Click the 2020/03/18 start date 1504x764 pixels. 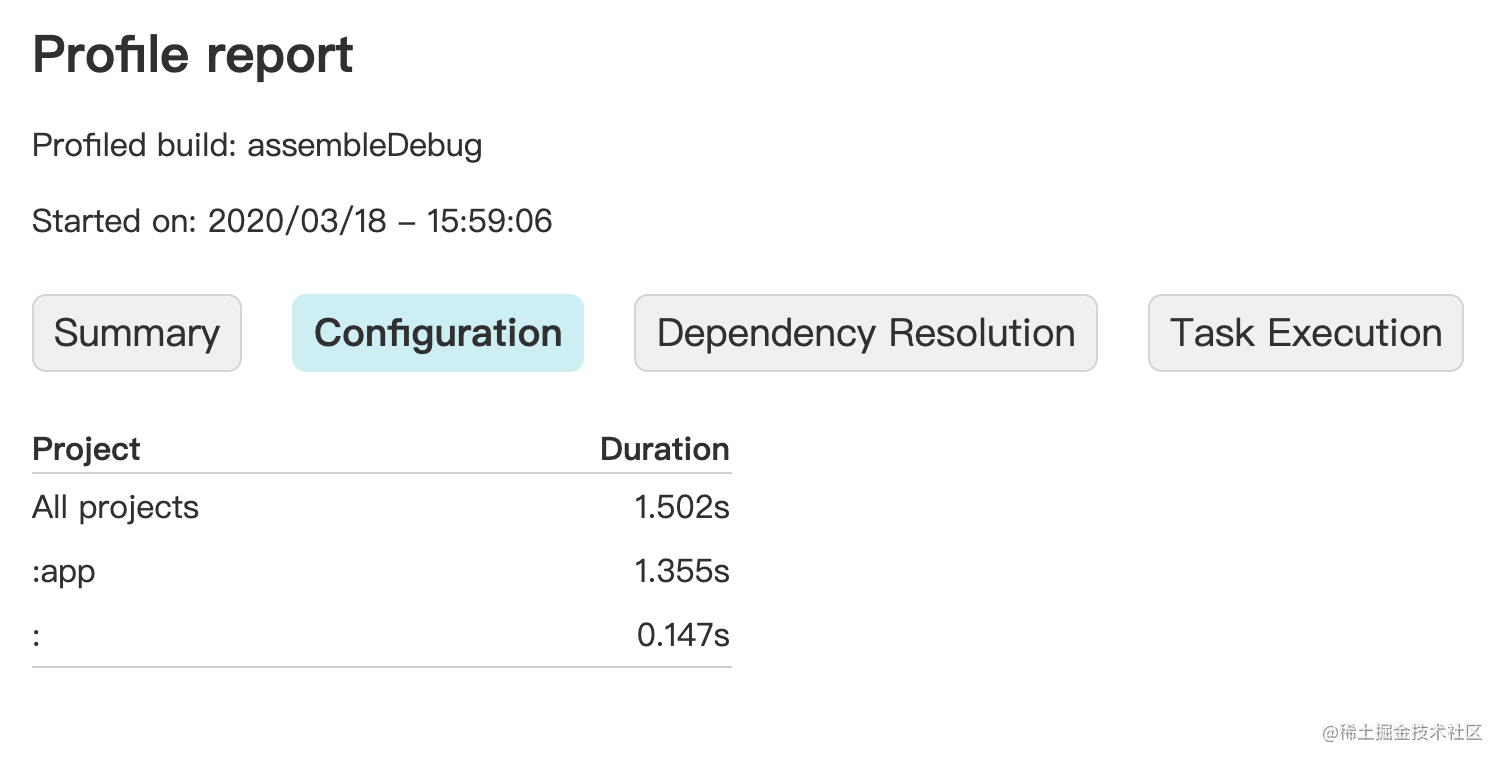[x=297, y=221]
